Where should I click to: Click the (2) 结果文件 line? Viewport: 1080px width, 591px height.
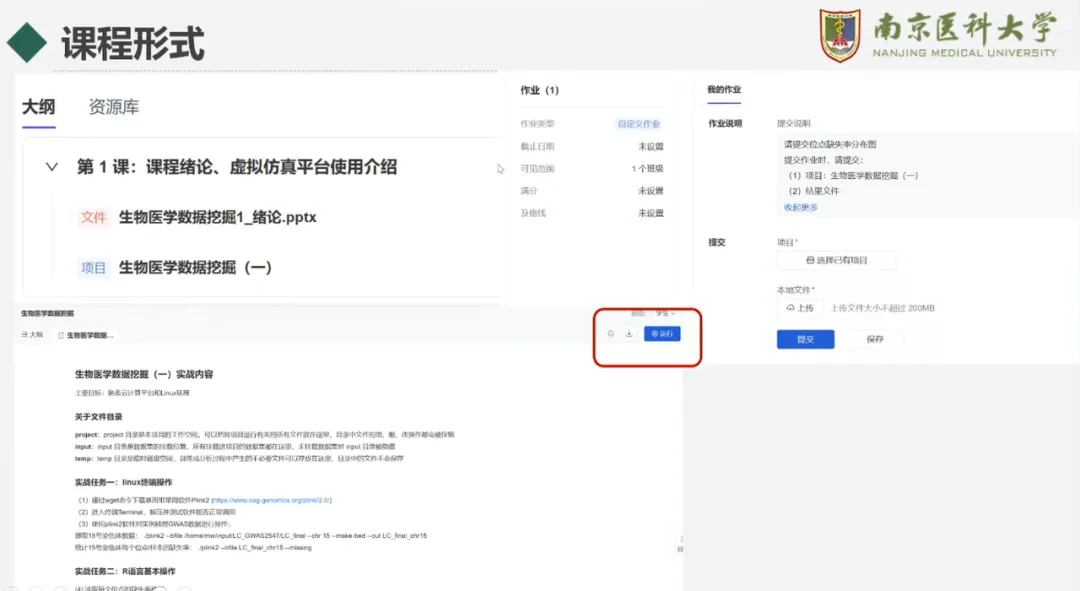[813, 191]
